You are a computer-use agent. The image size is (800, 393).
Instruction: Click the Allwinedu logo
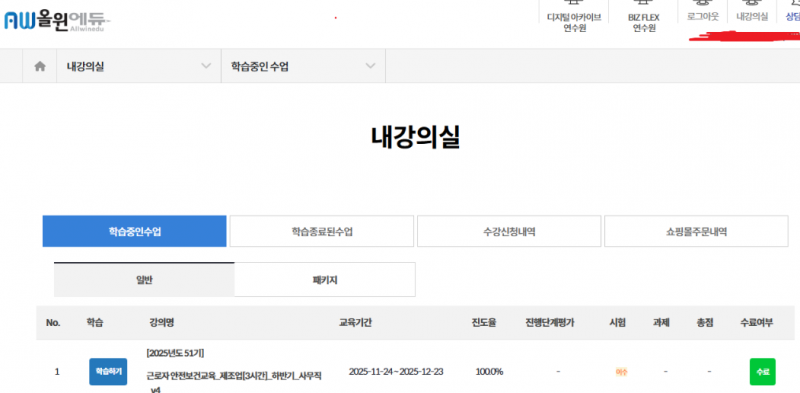(x=57, y=21)
